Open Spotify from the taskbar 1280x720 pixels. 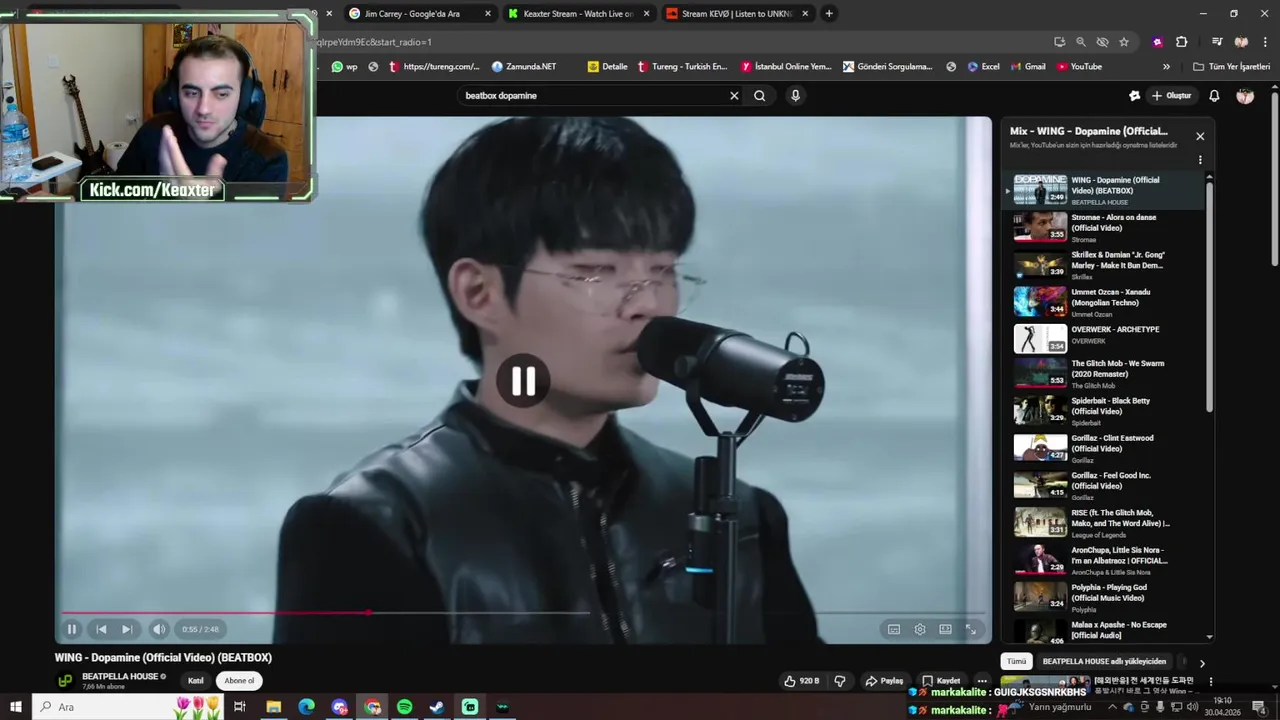coord(404,707)
